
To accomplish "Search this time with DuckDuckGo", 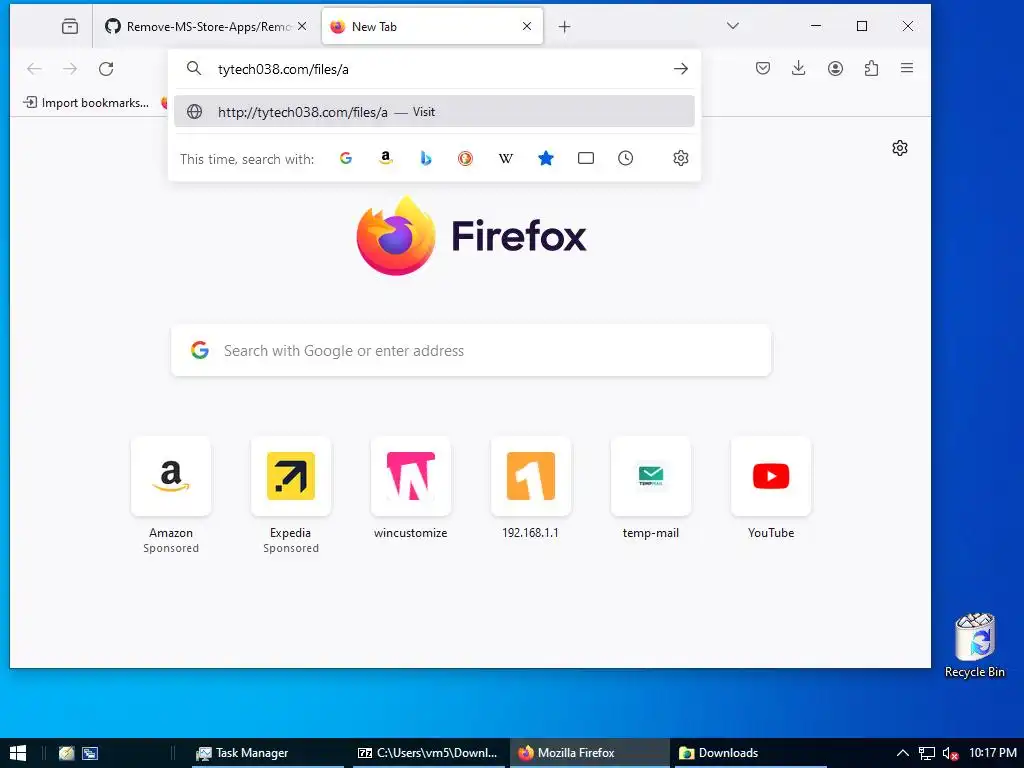I will click(465, 158).
